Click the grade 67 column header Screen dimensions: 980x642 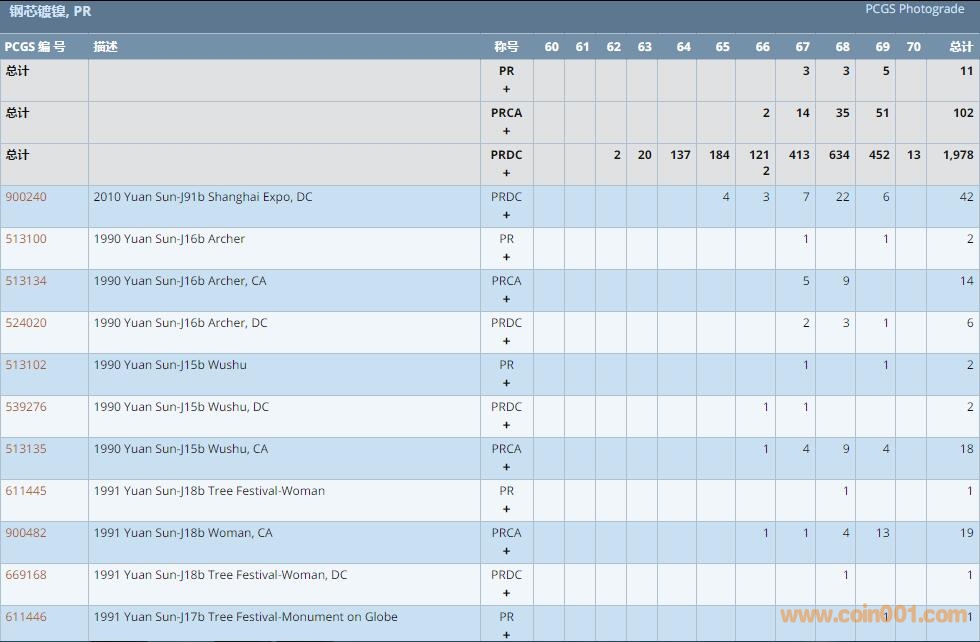pyautogui.click(x=802, y=47)
